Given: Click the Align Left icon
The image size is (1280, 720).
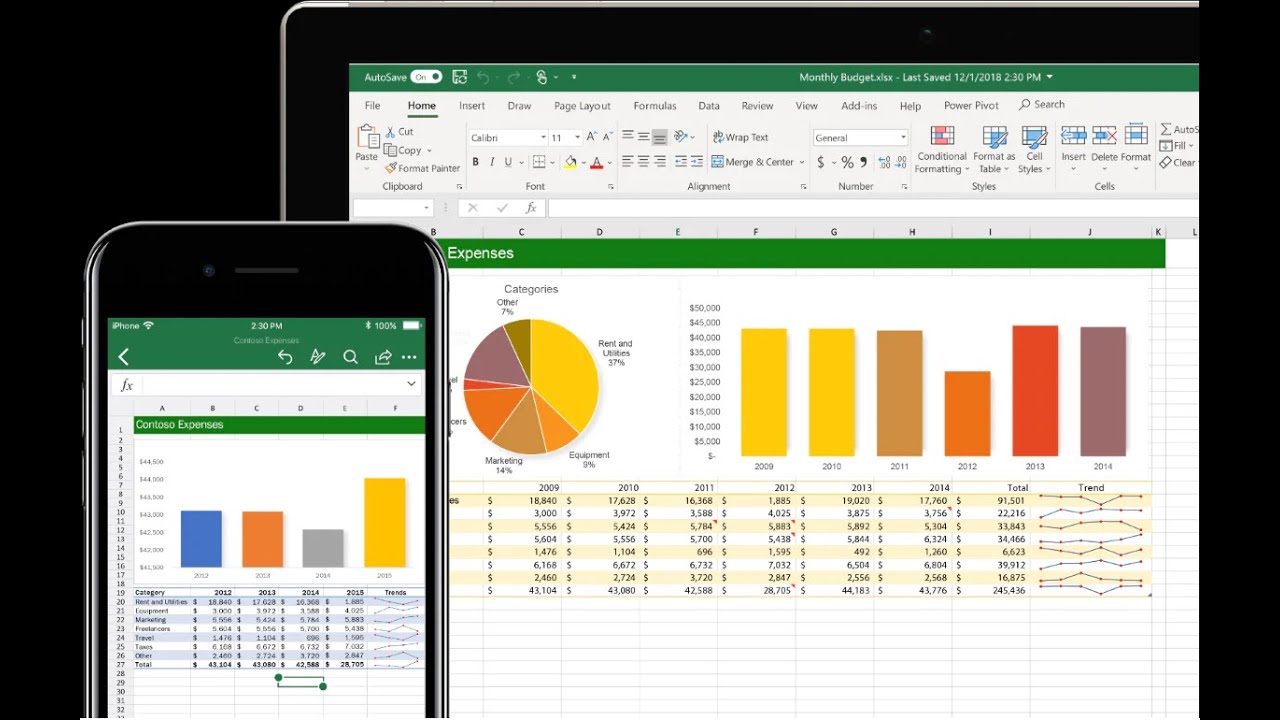Looking at the screenshot, I should point(628,162).
